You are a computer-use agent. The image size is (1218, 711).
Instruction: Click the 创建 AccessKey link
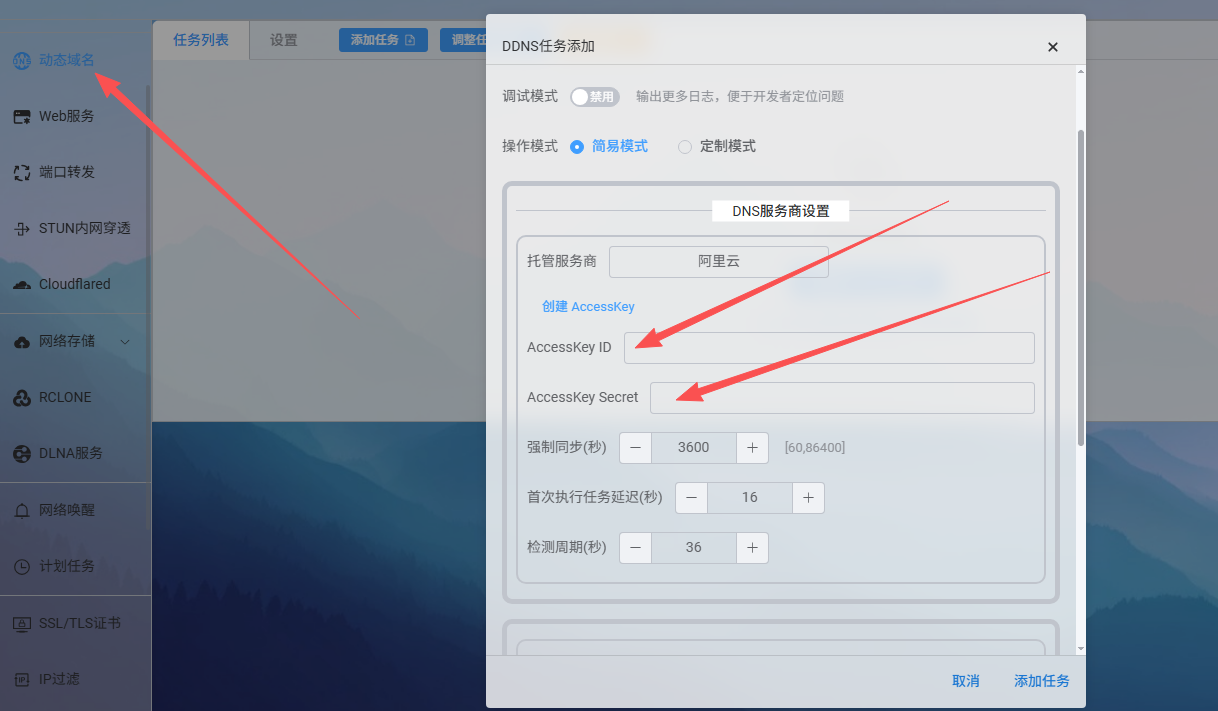(588, 307)
